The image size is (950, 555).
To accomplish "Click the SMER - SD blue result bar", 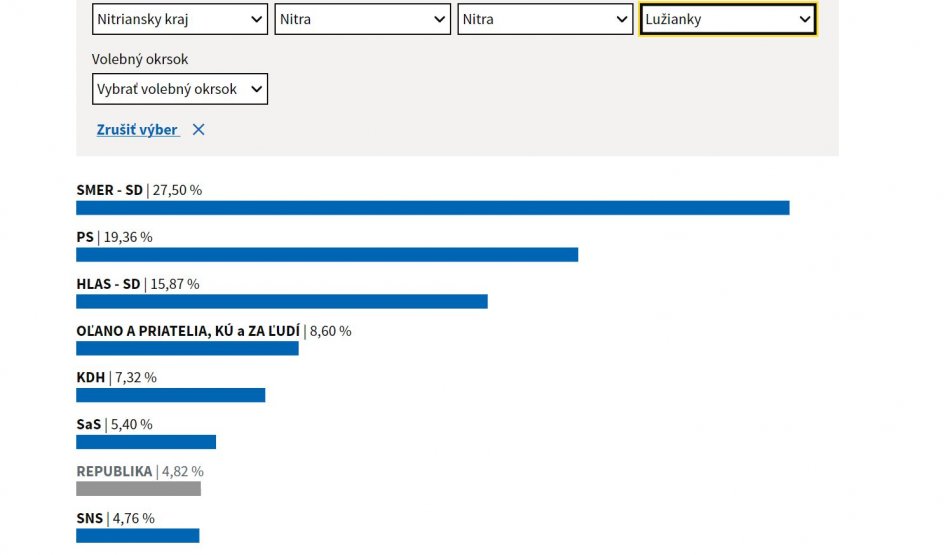I will pos(432,208).
